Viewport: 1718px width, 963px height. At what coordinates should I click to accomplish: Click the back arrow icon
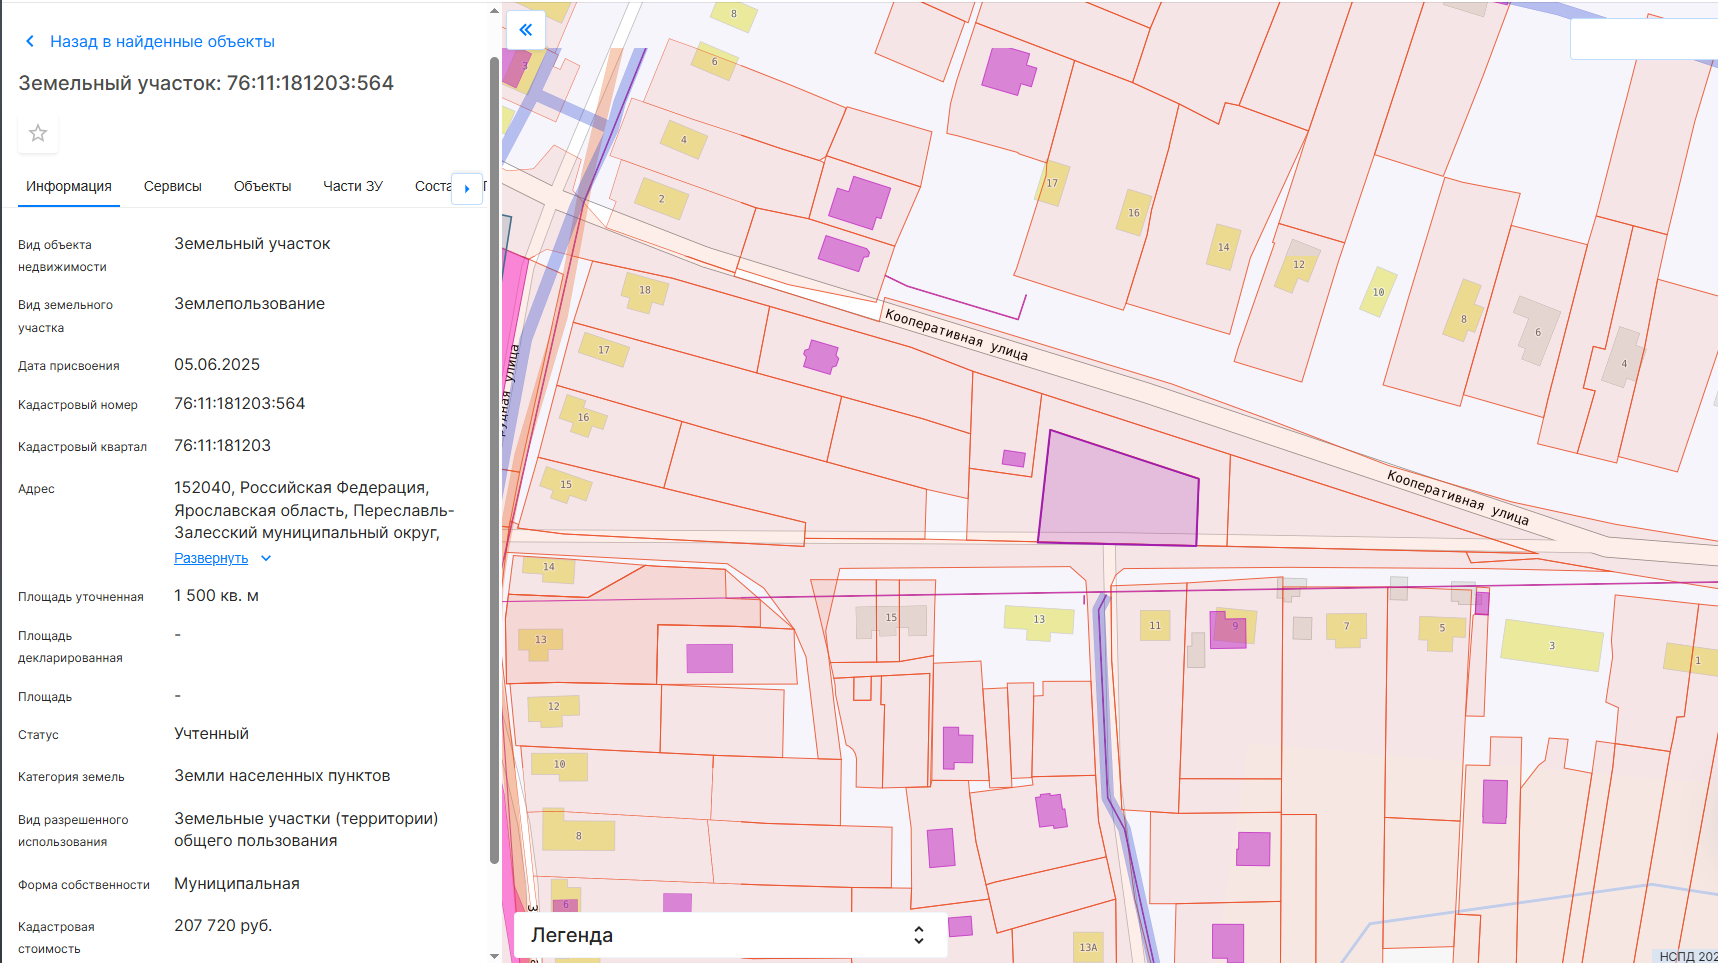[30, 42]
